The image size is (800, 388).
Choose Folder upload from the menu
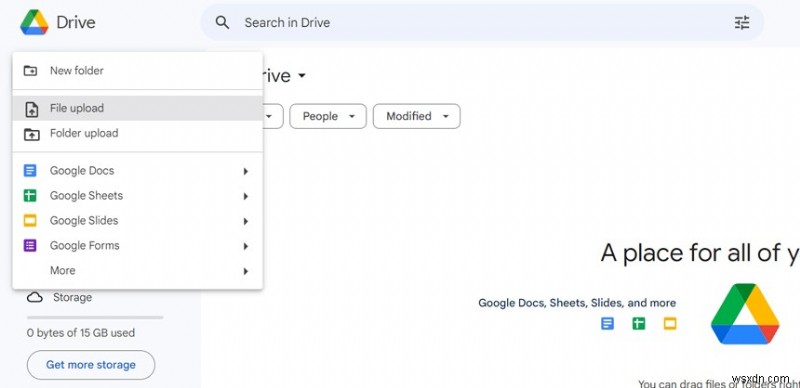tap(138, 133)
